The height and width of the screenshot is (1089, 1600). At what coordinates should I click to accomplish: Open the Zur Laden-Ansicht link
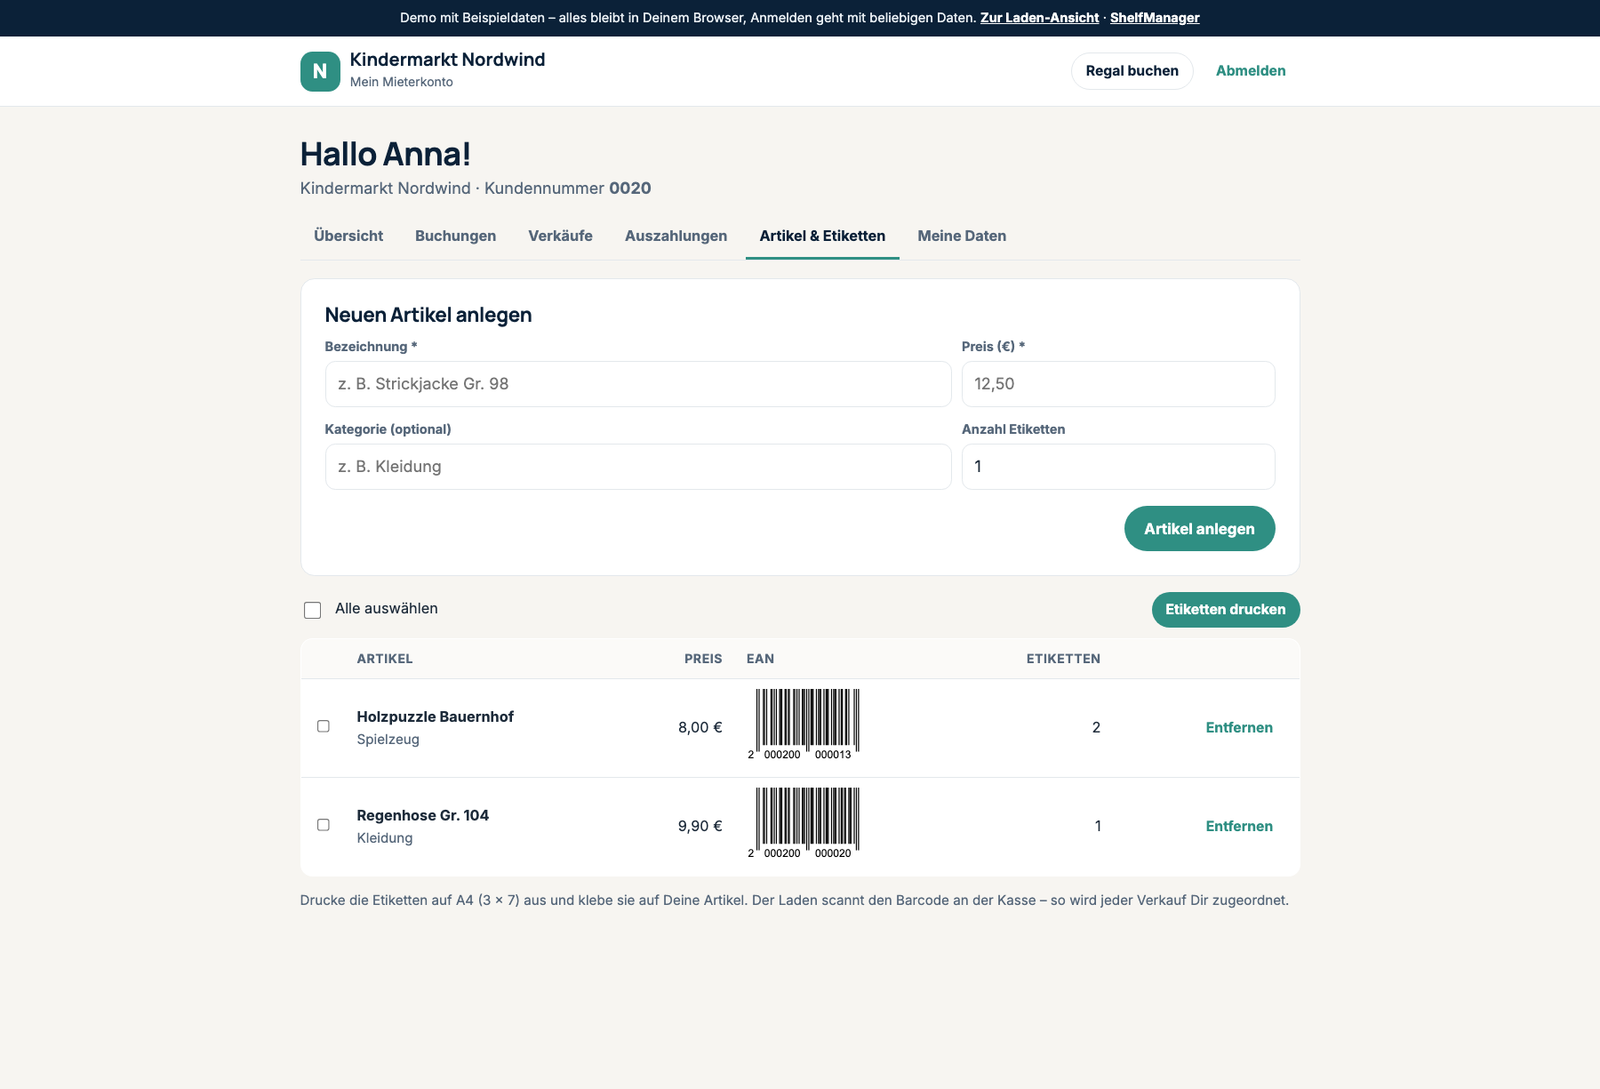point(1039,18)
